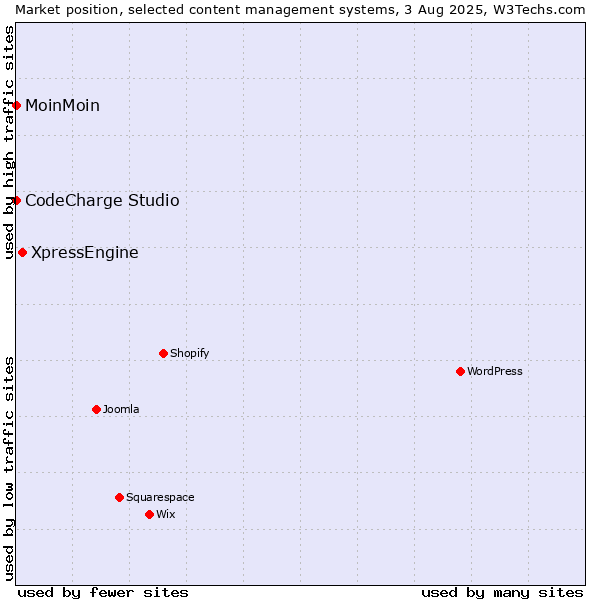This screenshot has width=600, height=600.
Task: Click the XpressEngine red diamond marker
Action: click(x=23, y=253)
